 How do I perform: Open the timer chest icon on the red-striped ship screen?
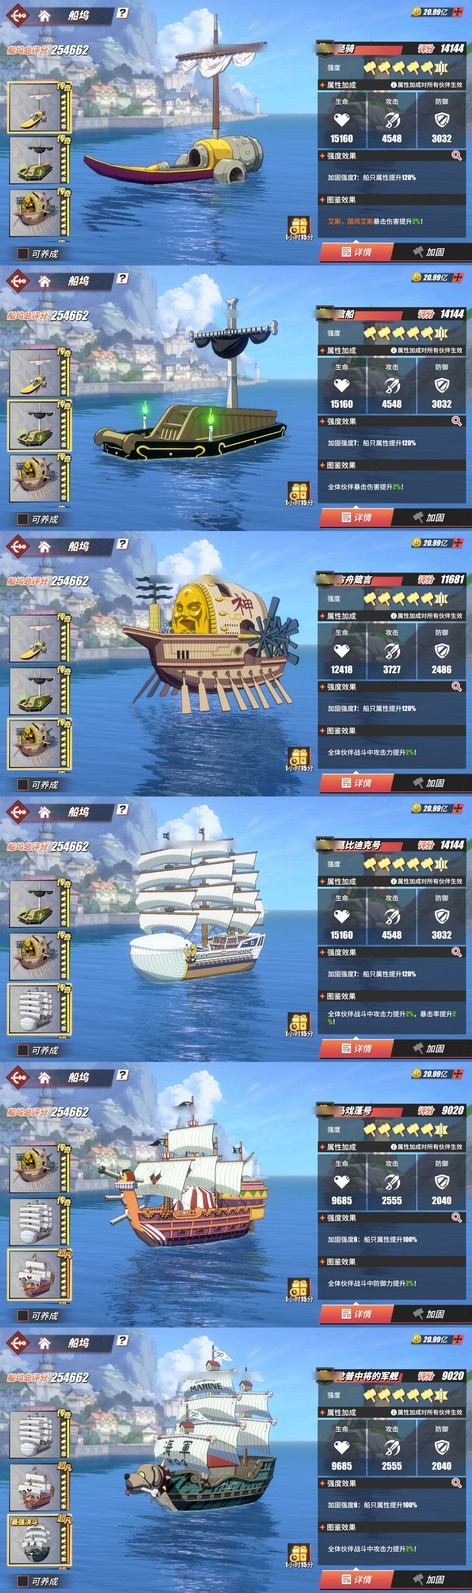(x=299, y=1288)
